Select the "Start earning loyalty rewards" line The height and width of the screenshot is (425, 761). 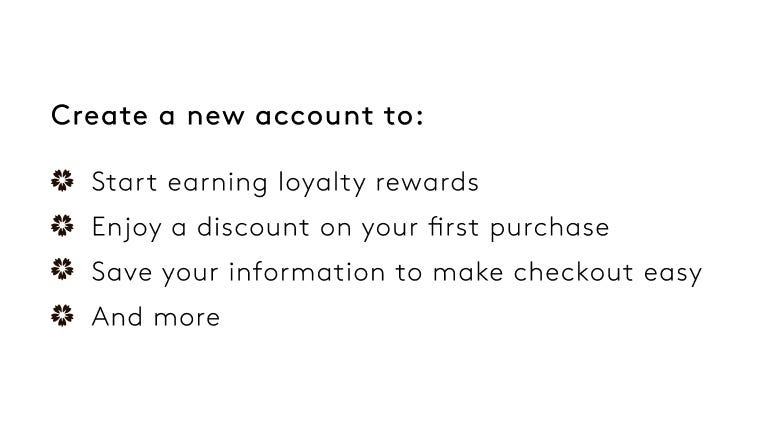pos(285,183)
